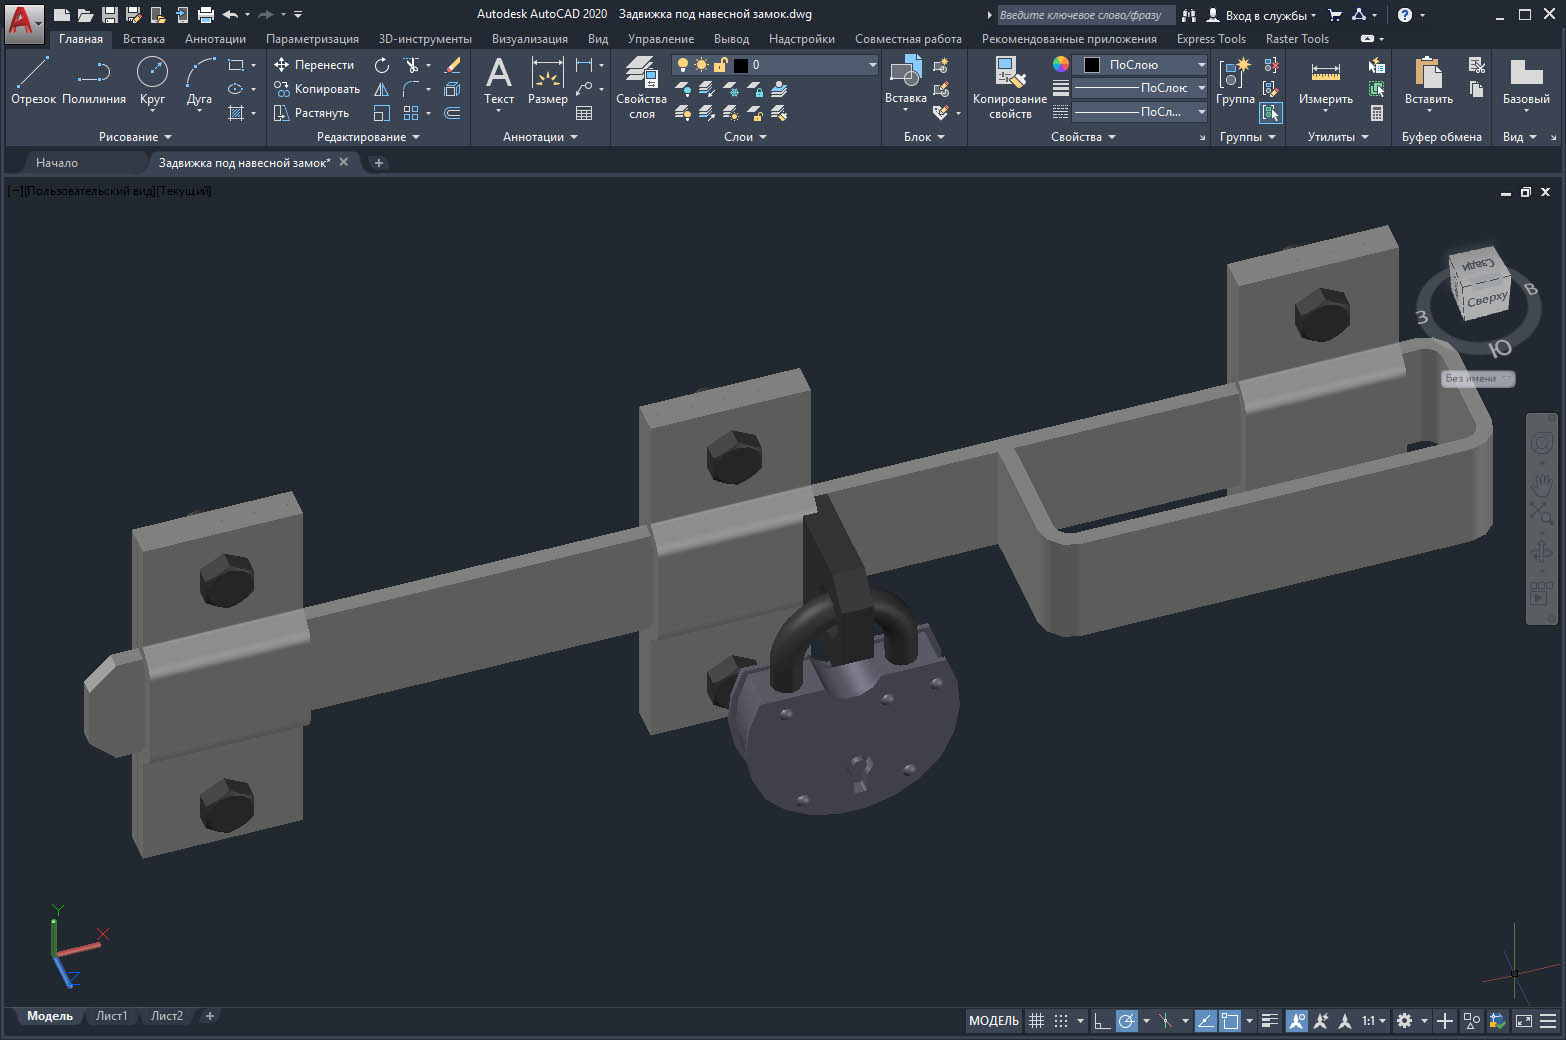Select the Круг circle tool

[152, 80]
